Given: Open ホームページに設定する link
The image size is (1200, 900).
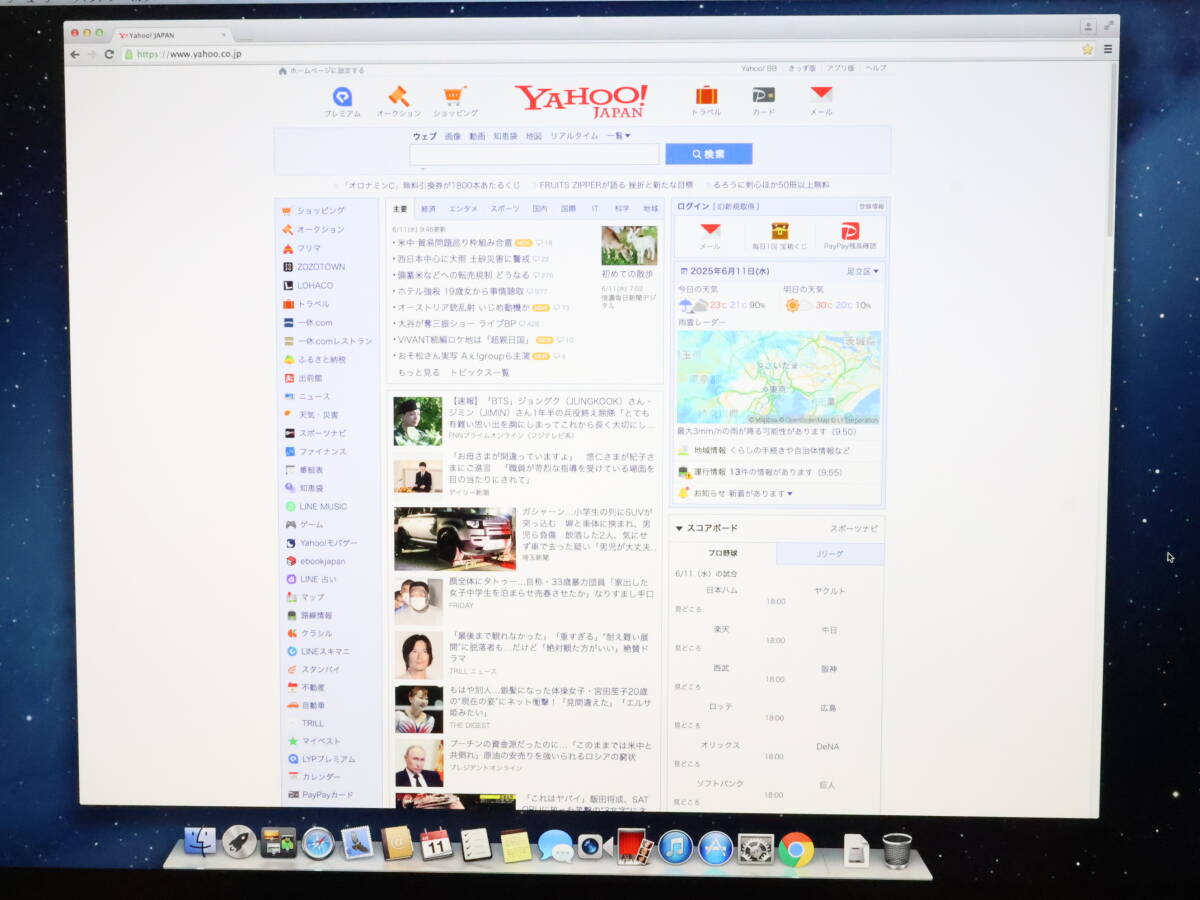Looking at the screenshot, I should (x=327, y=71).
